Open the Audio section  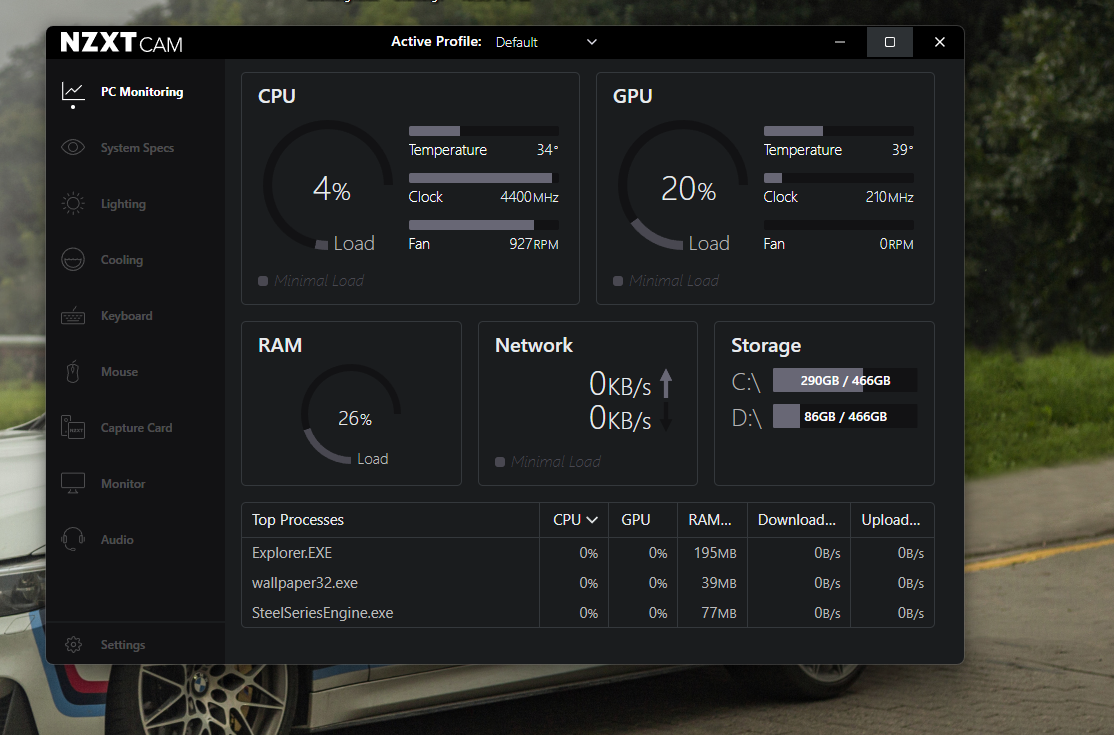(x=117, y=540)
